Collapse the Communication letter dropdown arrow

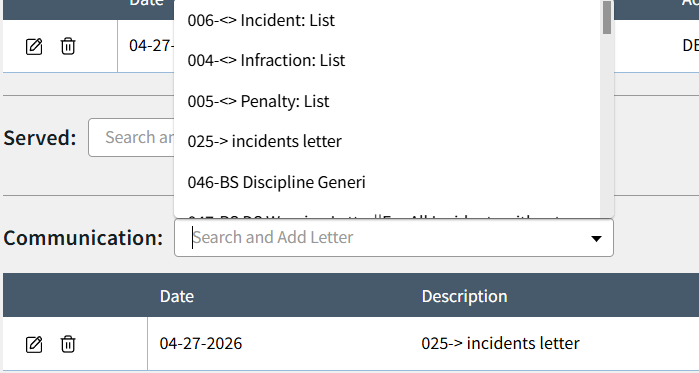click(596, 238)
